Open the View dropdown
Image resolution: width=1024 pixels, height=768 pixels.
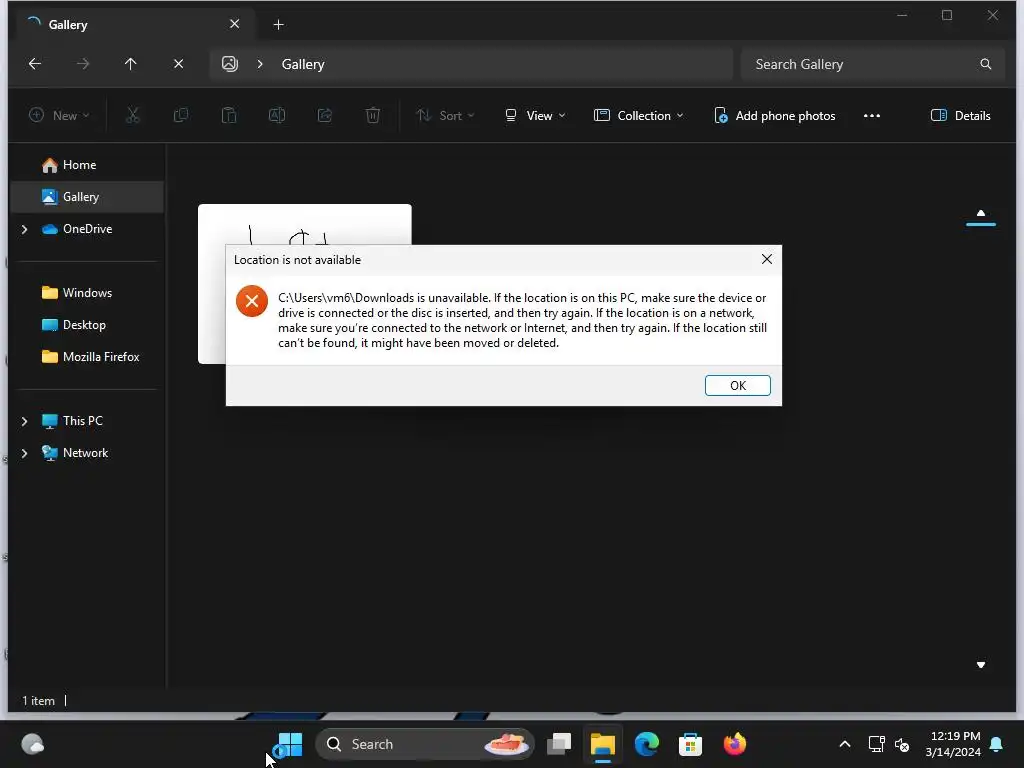[x=536, y=116]
